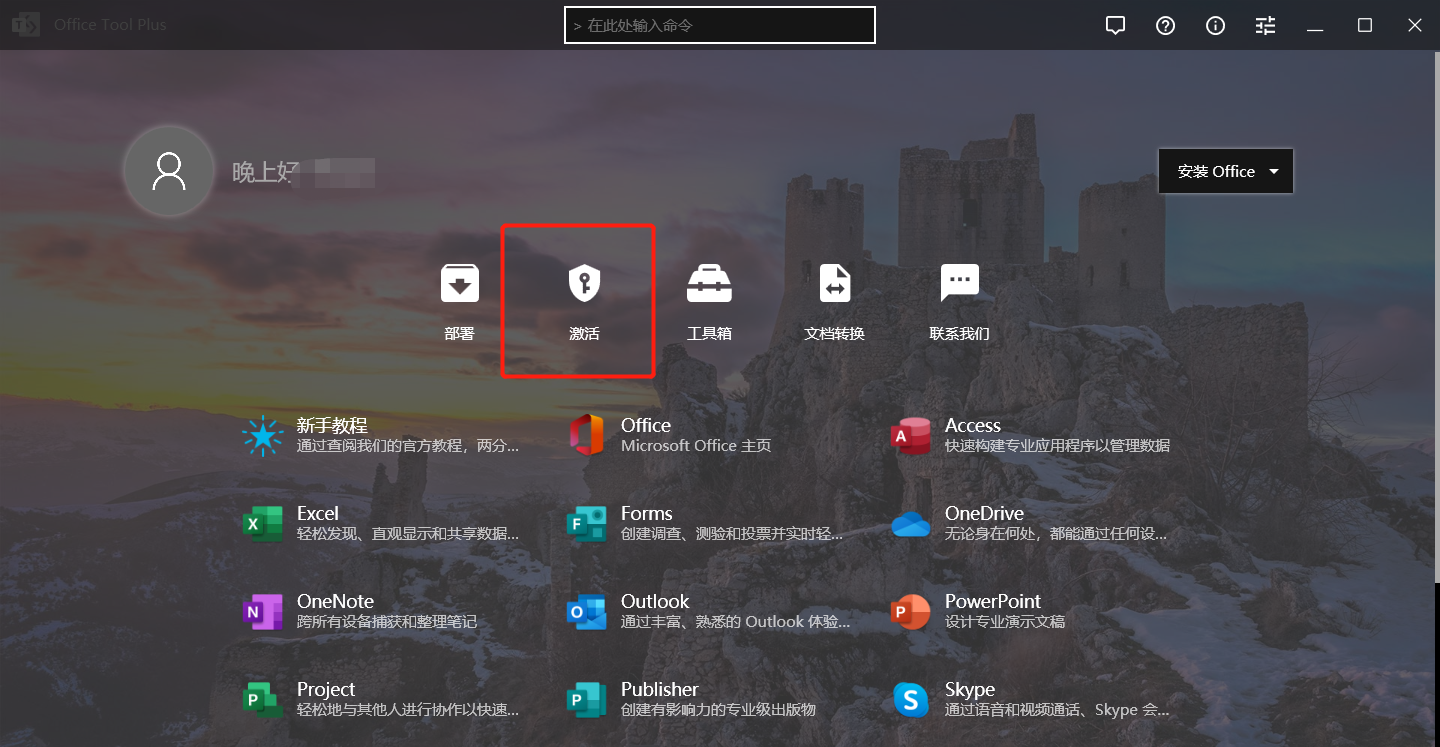Launch the Publisher icon
This screenshot has height=747, width=1440.
(587, 700)
